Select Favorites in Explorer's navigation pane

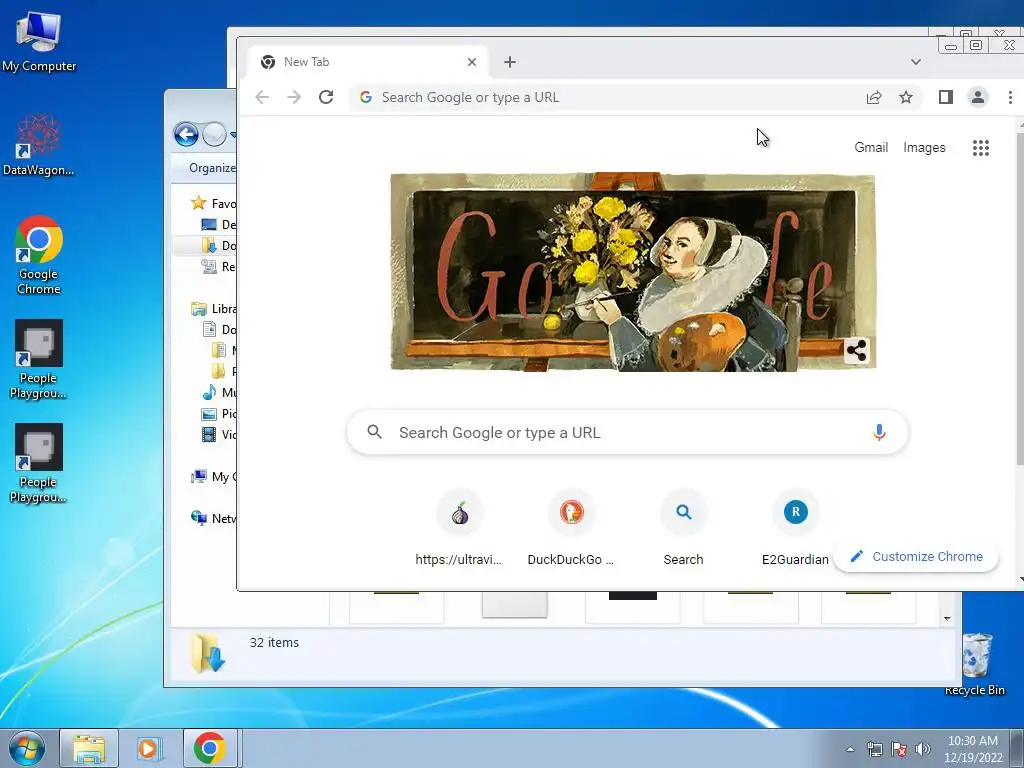point(214,203)
